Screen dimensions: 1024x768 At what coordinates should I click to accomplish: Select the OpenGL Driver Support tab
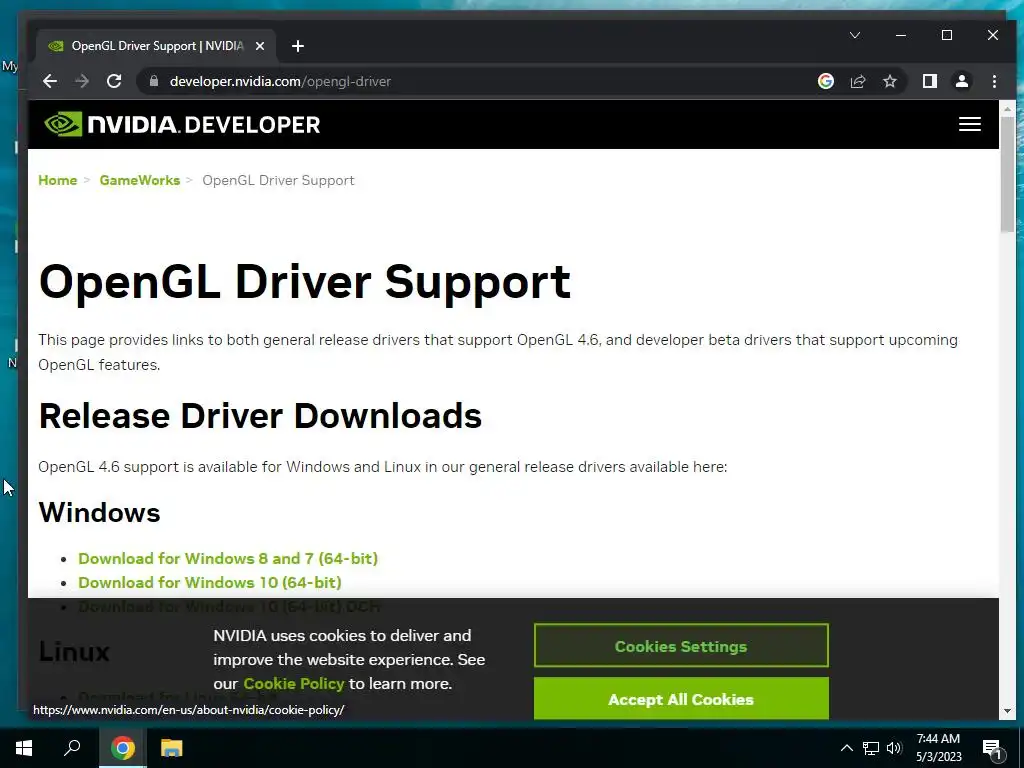coord(157,46)
